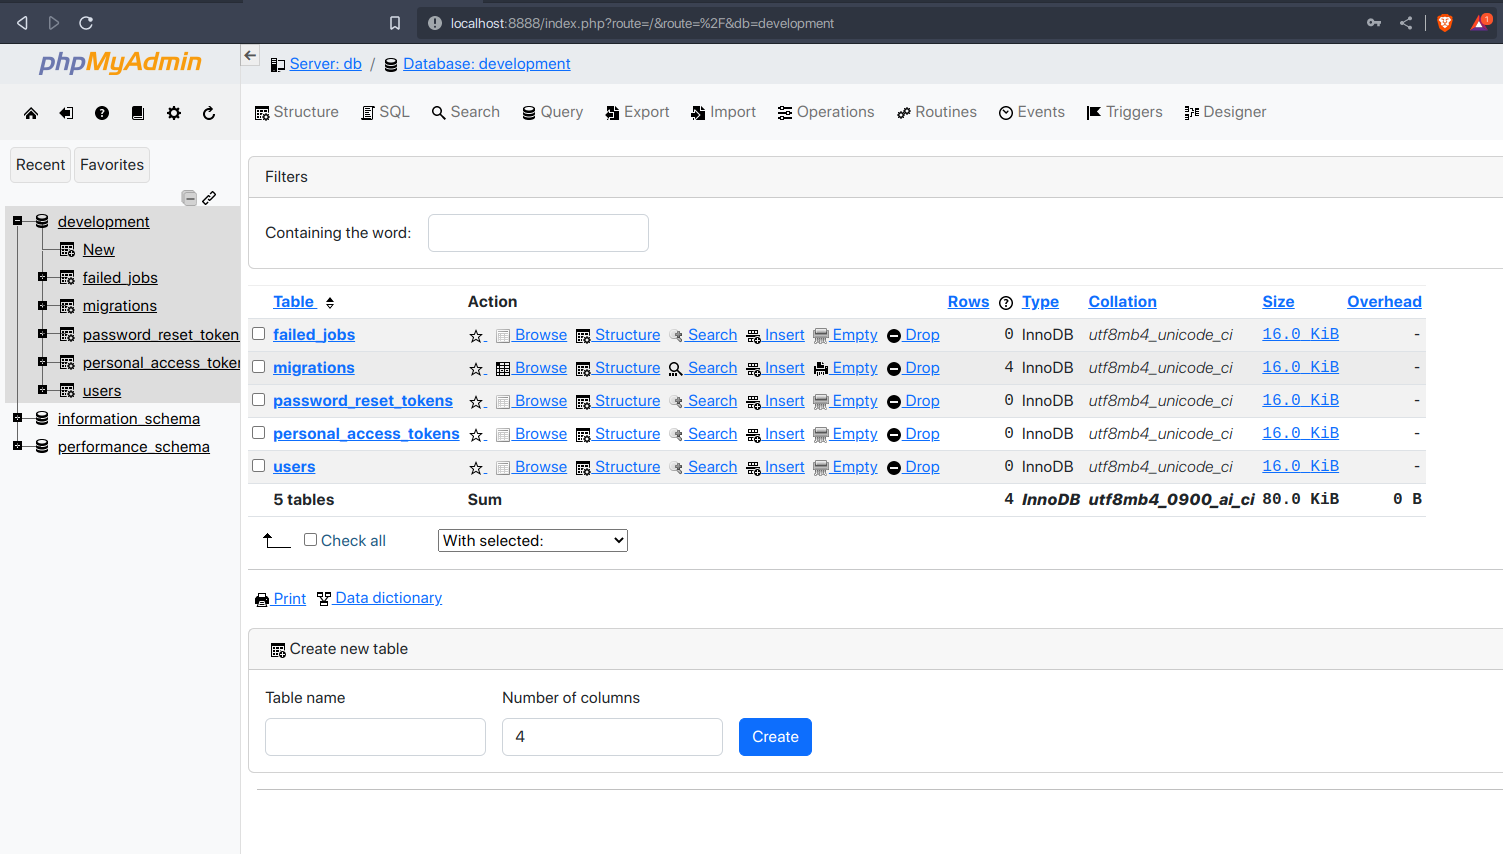Click the password key icon in address bar

coord(1374,22)
